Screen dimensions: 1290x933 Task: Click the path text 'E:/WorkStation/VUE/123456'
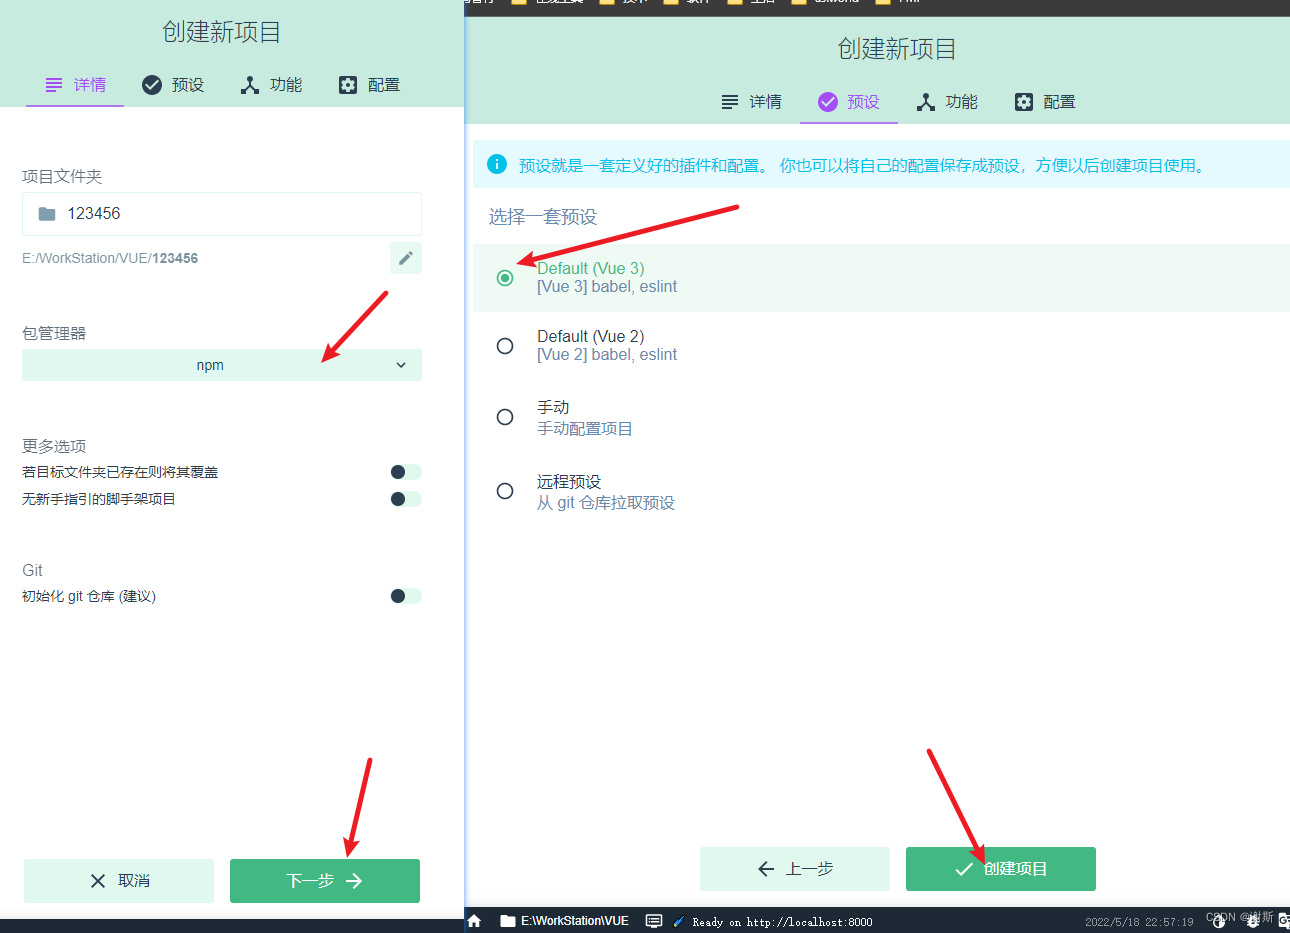(x=110, y=258)
